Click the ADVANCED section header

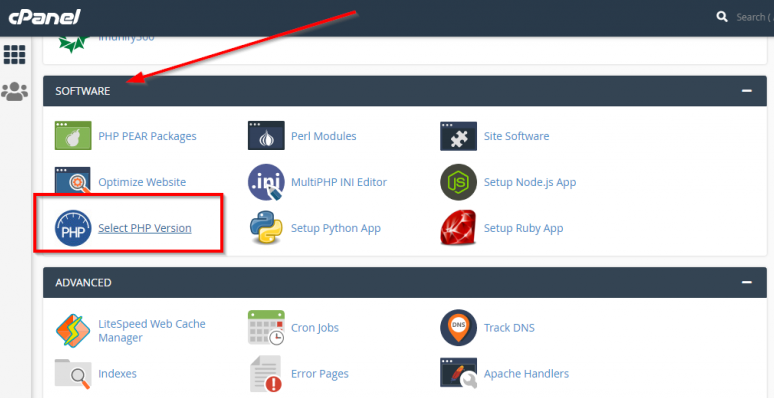click(405, 282)
